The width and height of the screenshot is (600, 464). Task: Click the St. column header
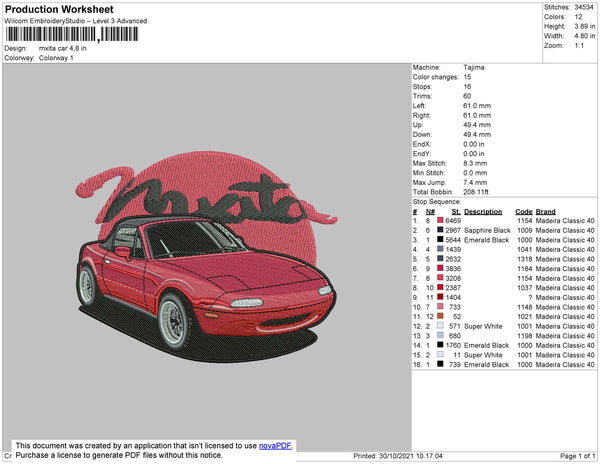(456, 212)
